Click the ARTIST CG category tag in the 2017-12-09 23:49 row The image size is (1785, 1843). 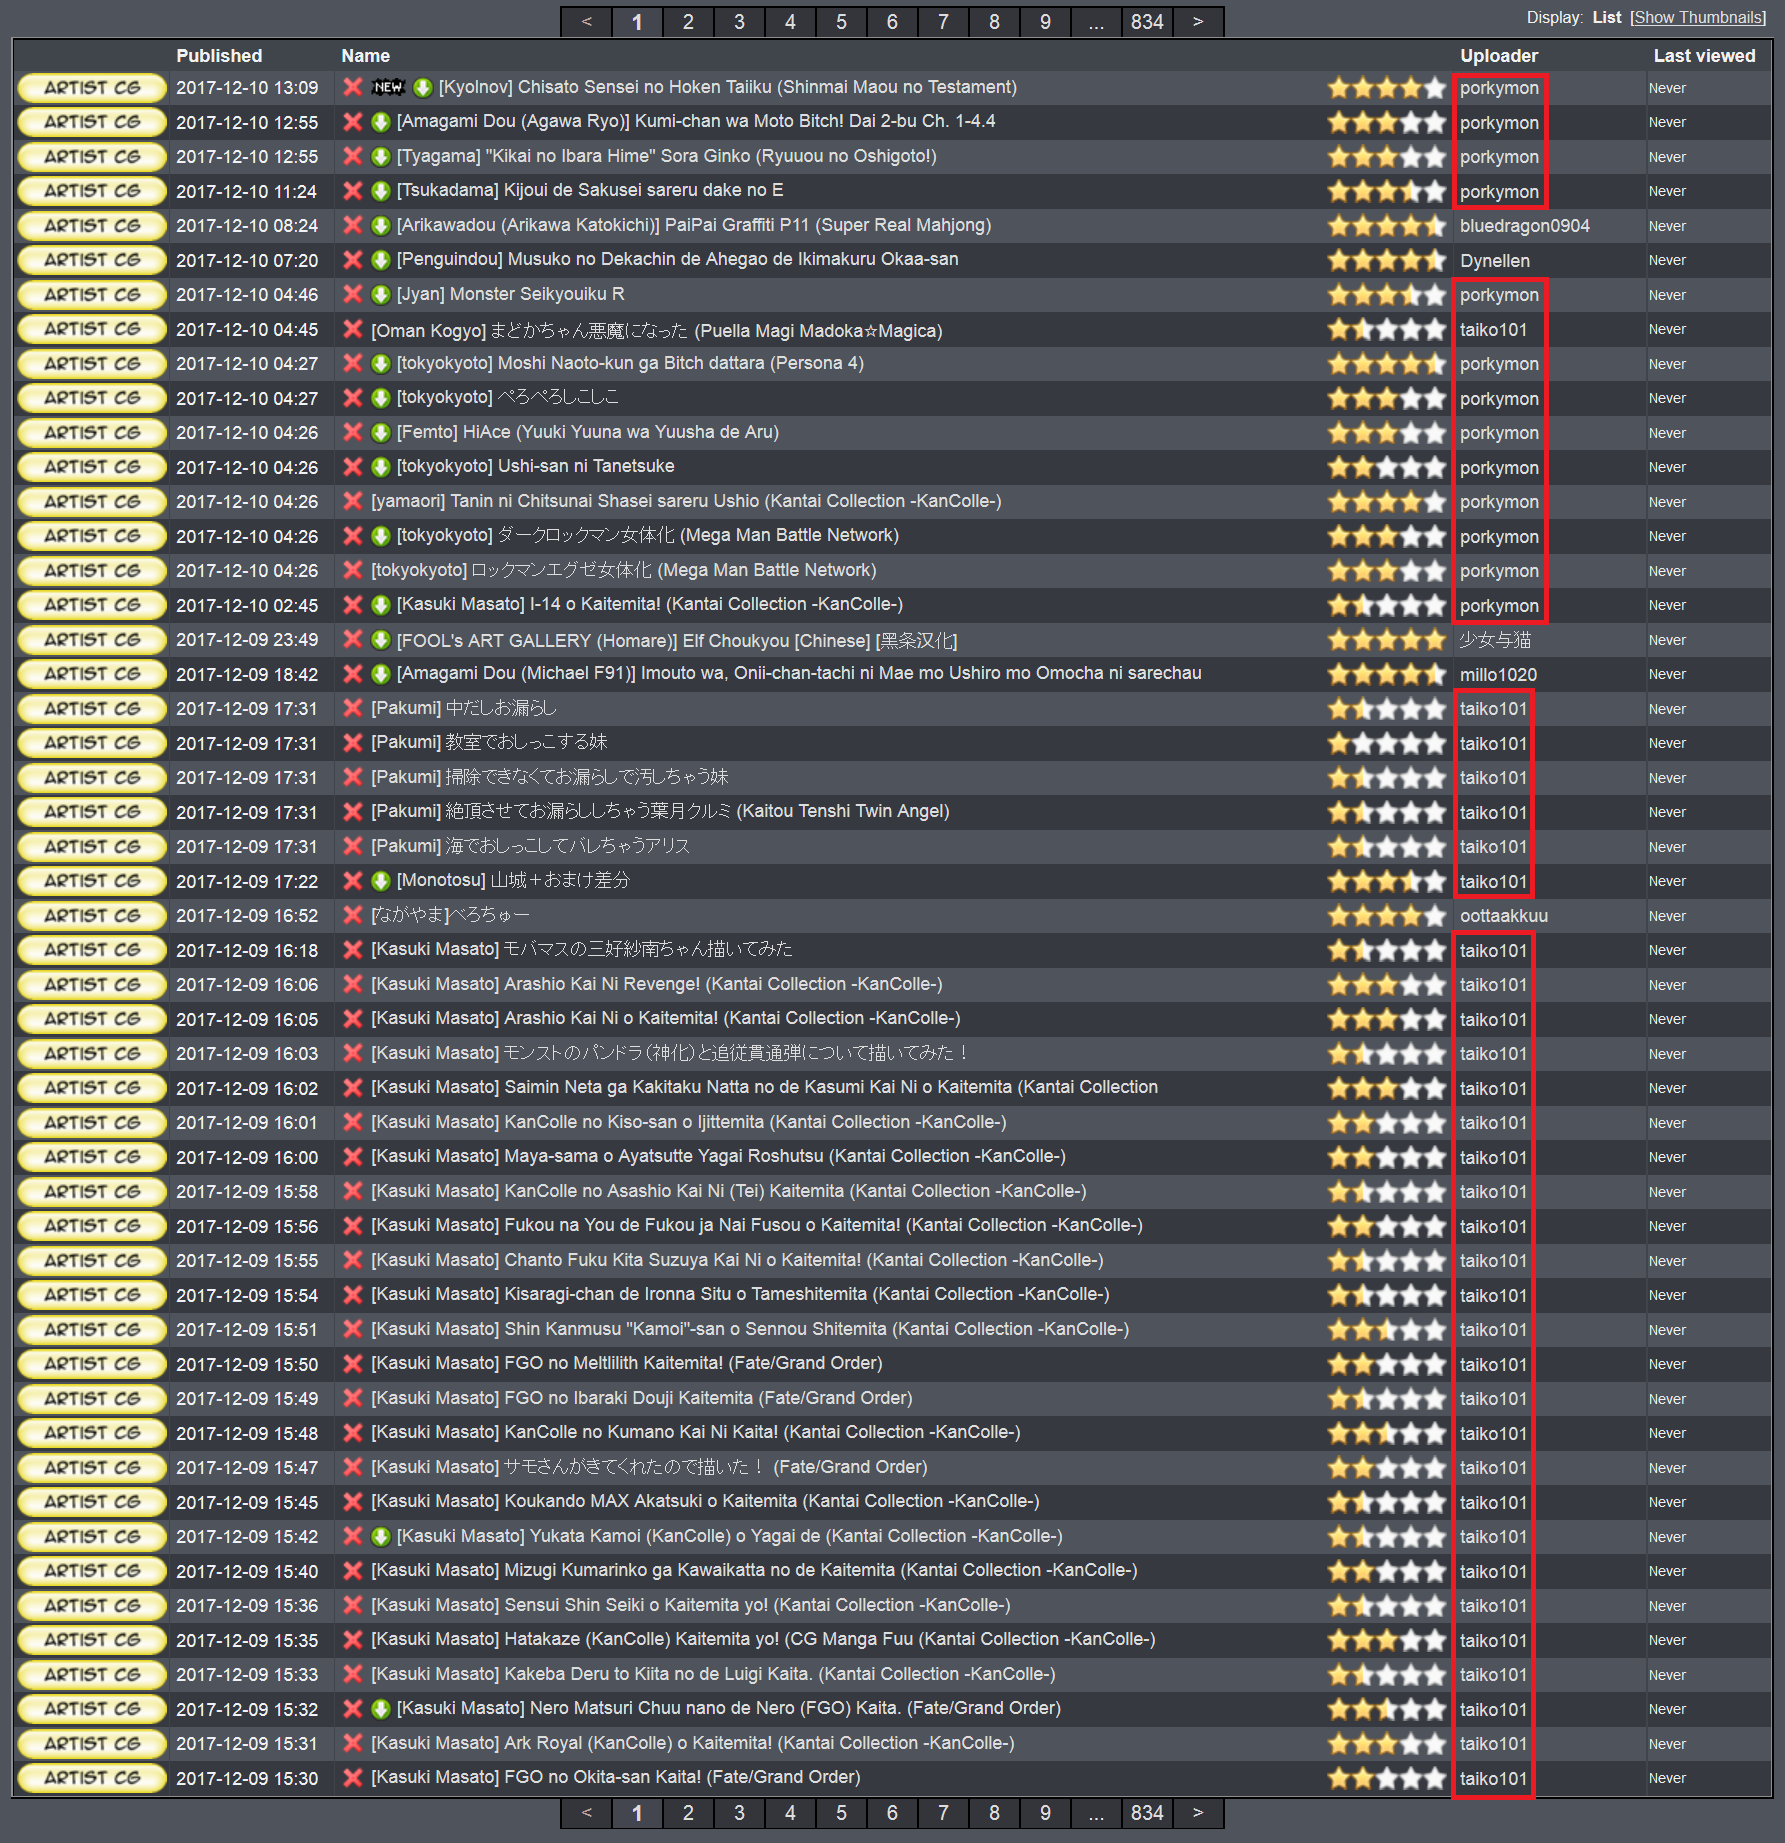click(92, 640)
